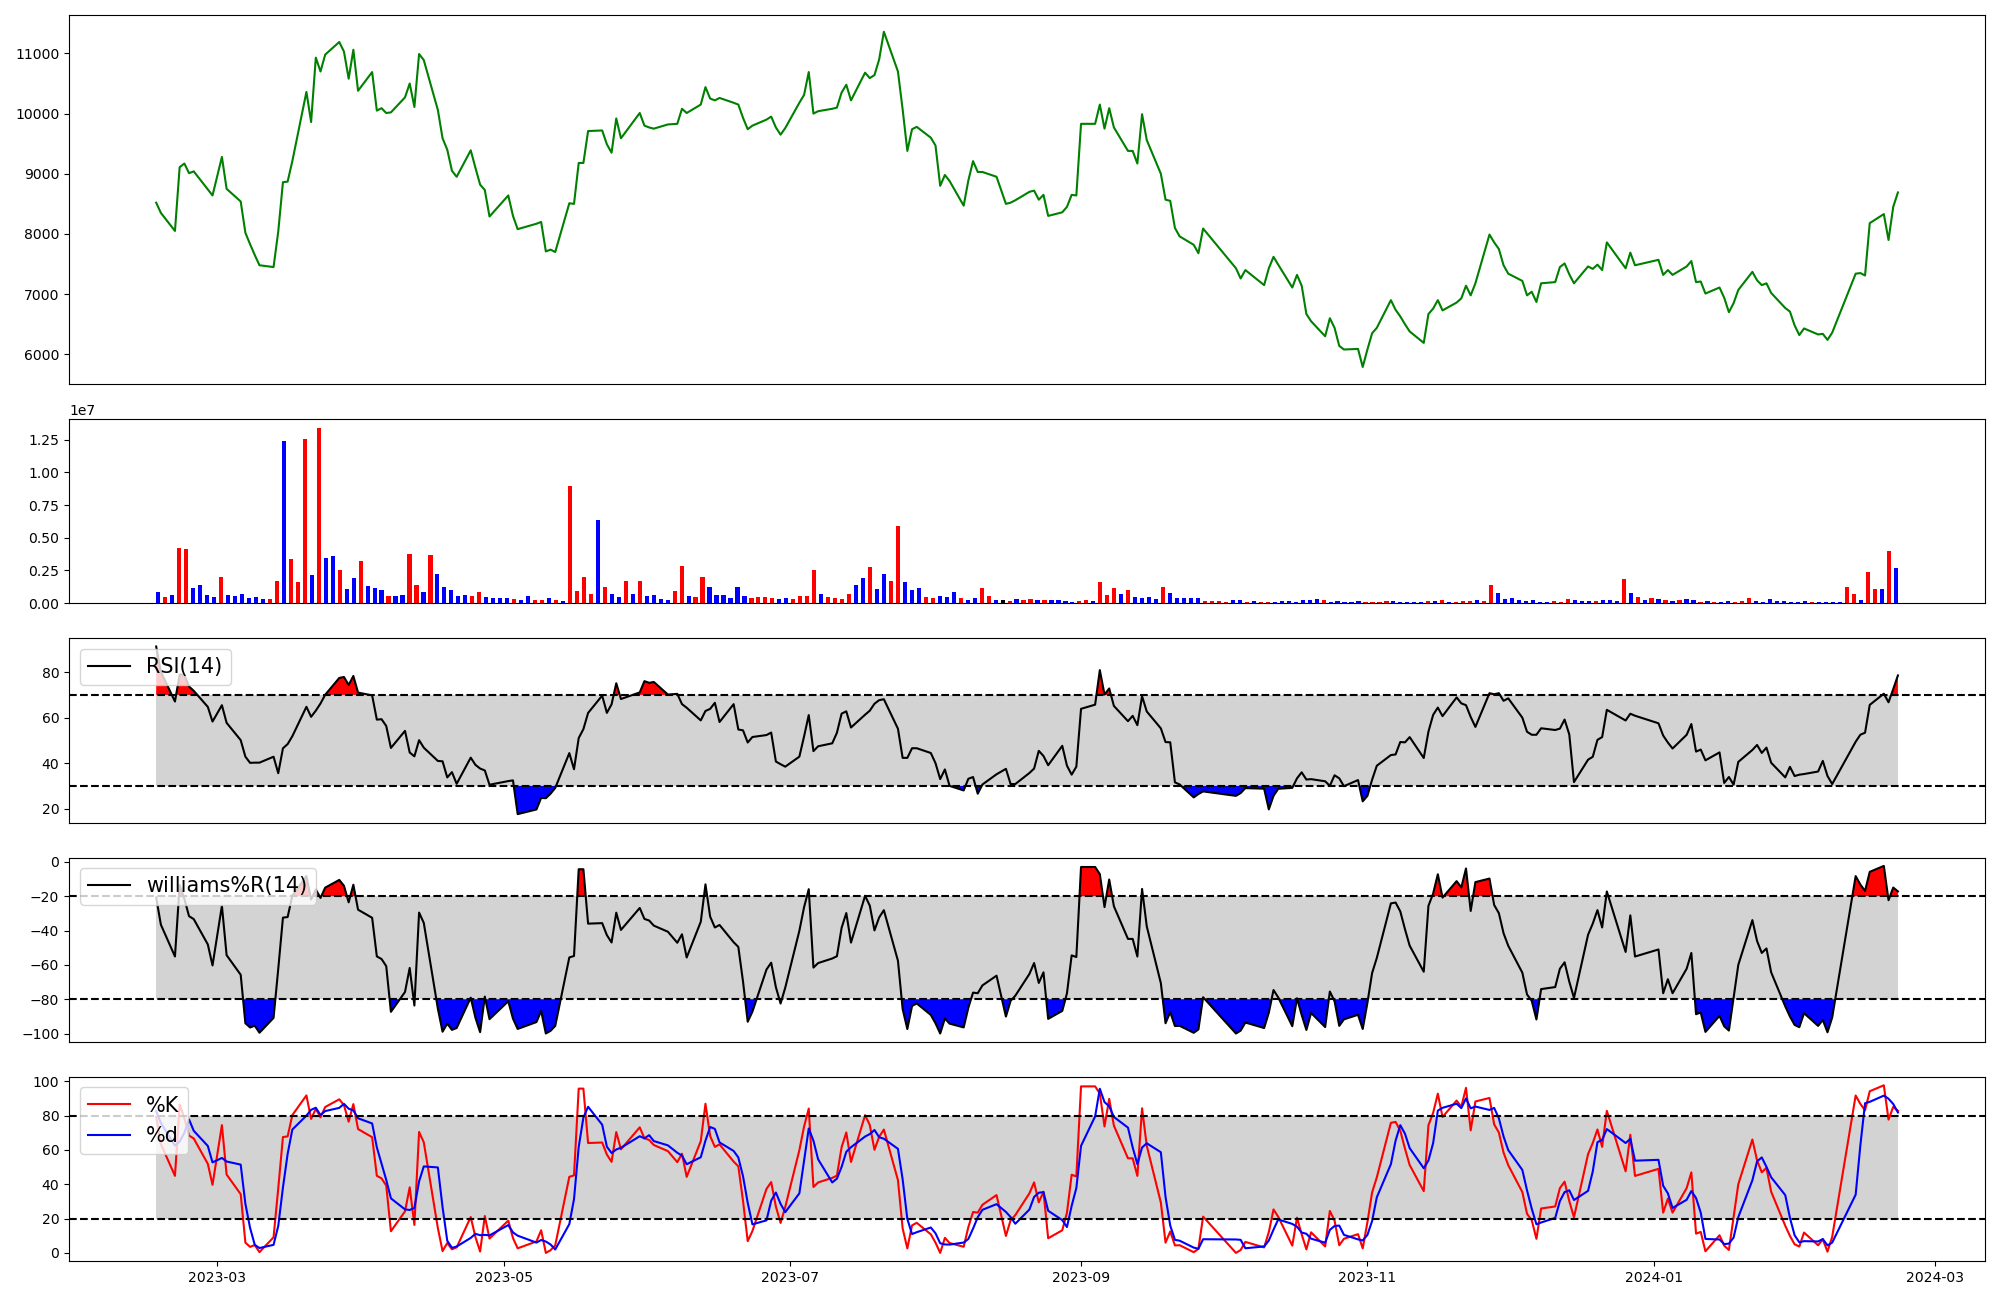Click the tallest red volume bar
Image resolution: width=2000 pixels, height=1300 pixels.
[x=319, y=515]
